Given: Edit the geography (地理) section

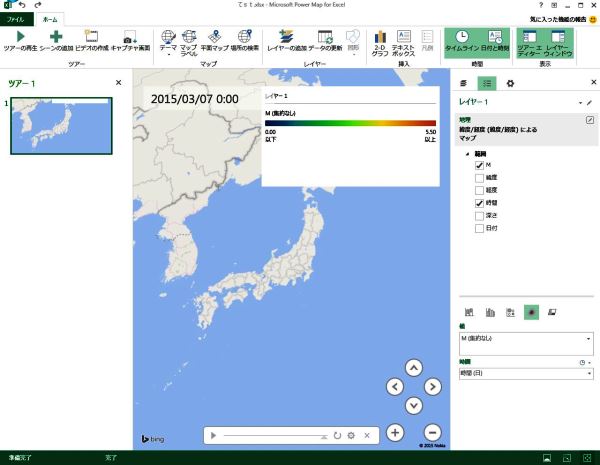Looking at the screenshot, I should [590, 120].
